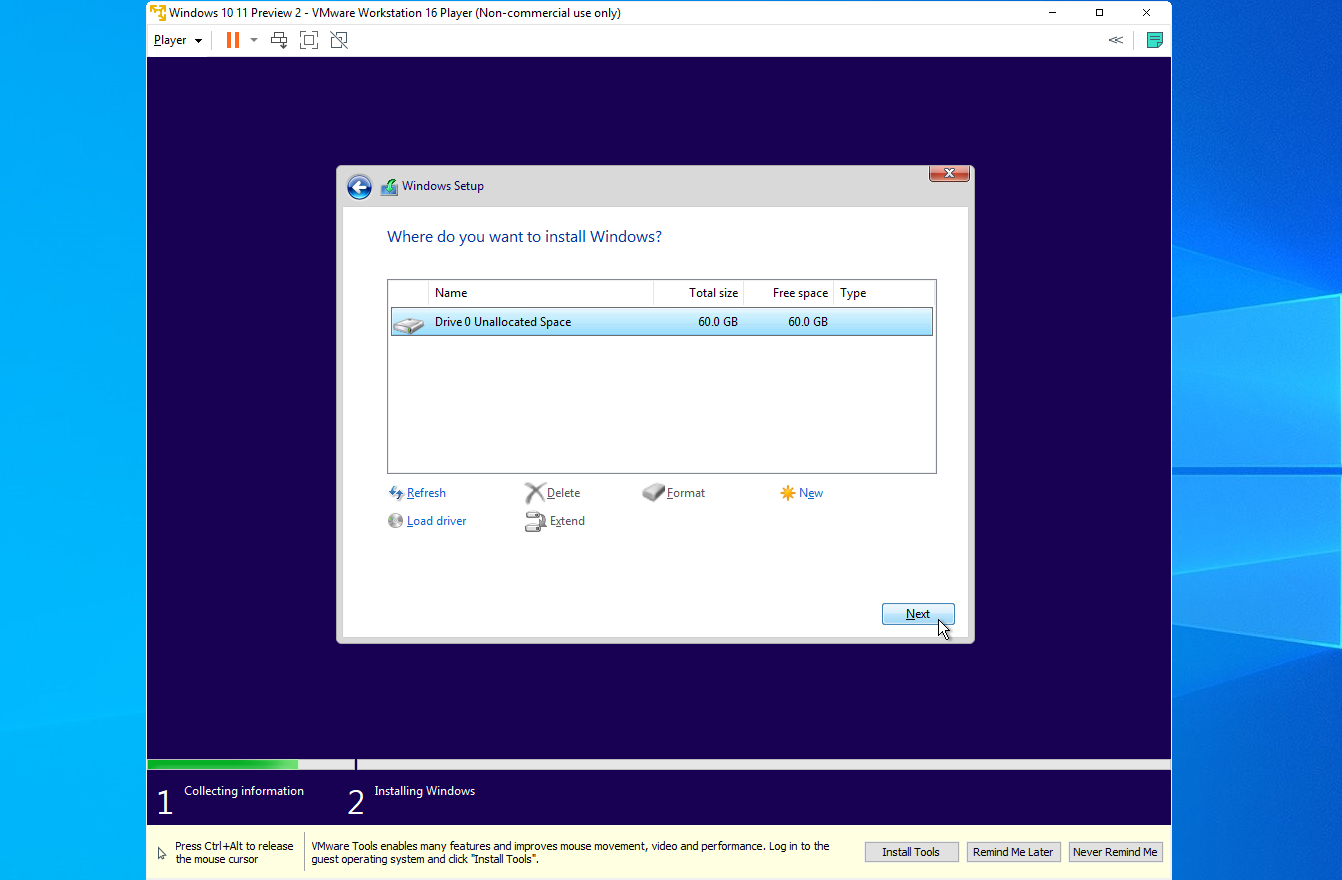
Task: Send Ctrl+Alt+Del to the virtual machine
Action: (x=280, y=40)
